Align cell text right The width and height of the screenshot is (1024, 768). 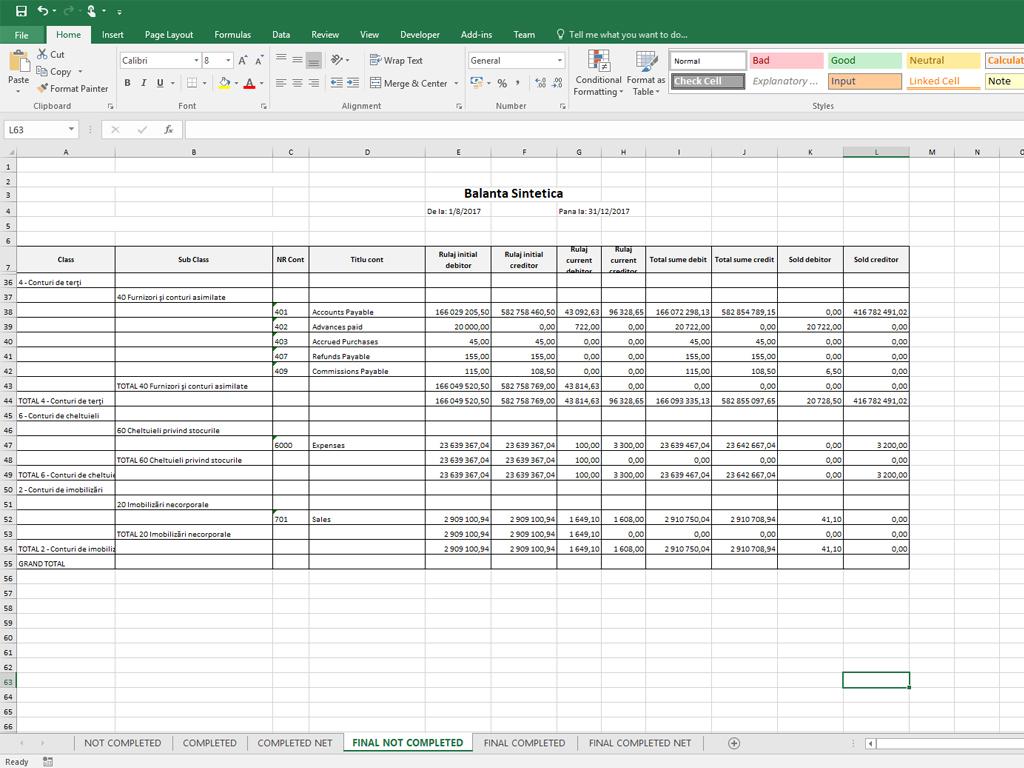coord(314,83)
